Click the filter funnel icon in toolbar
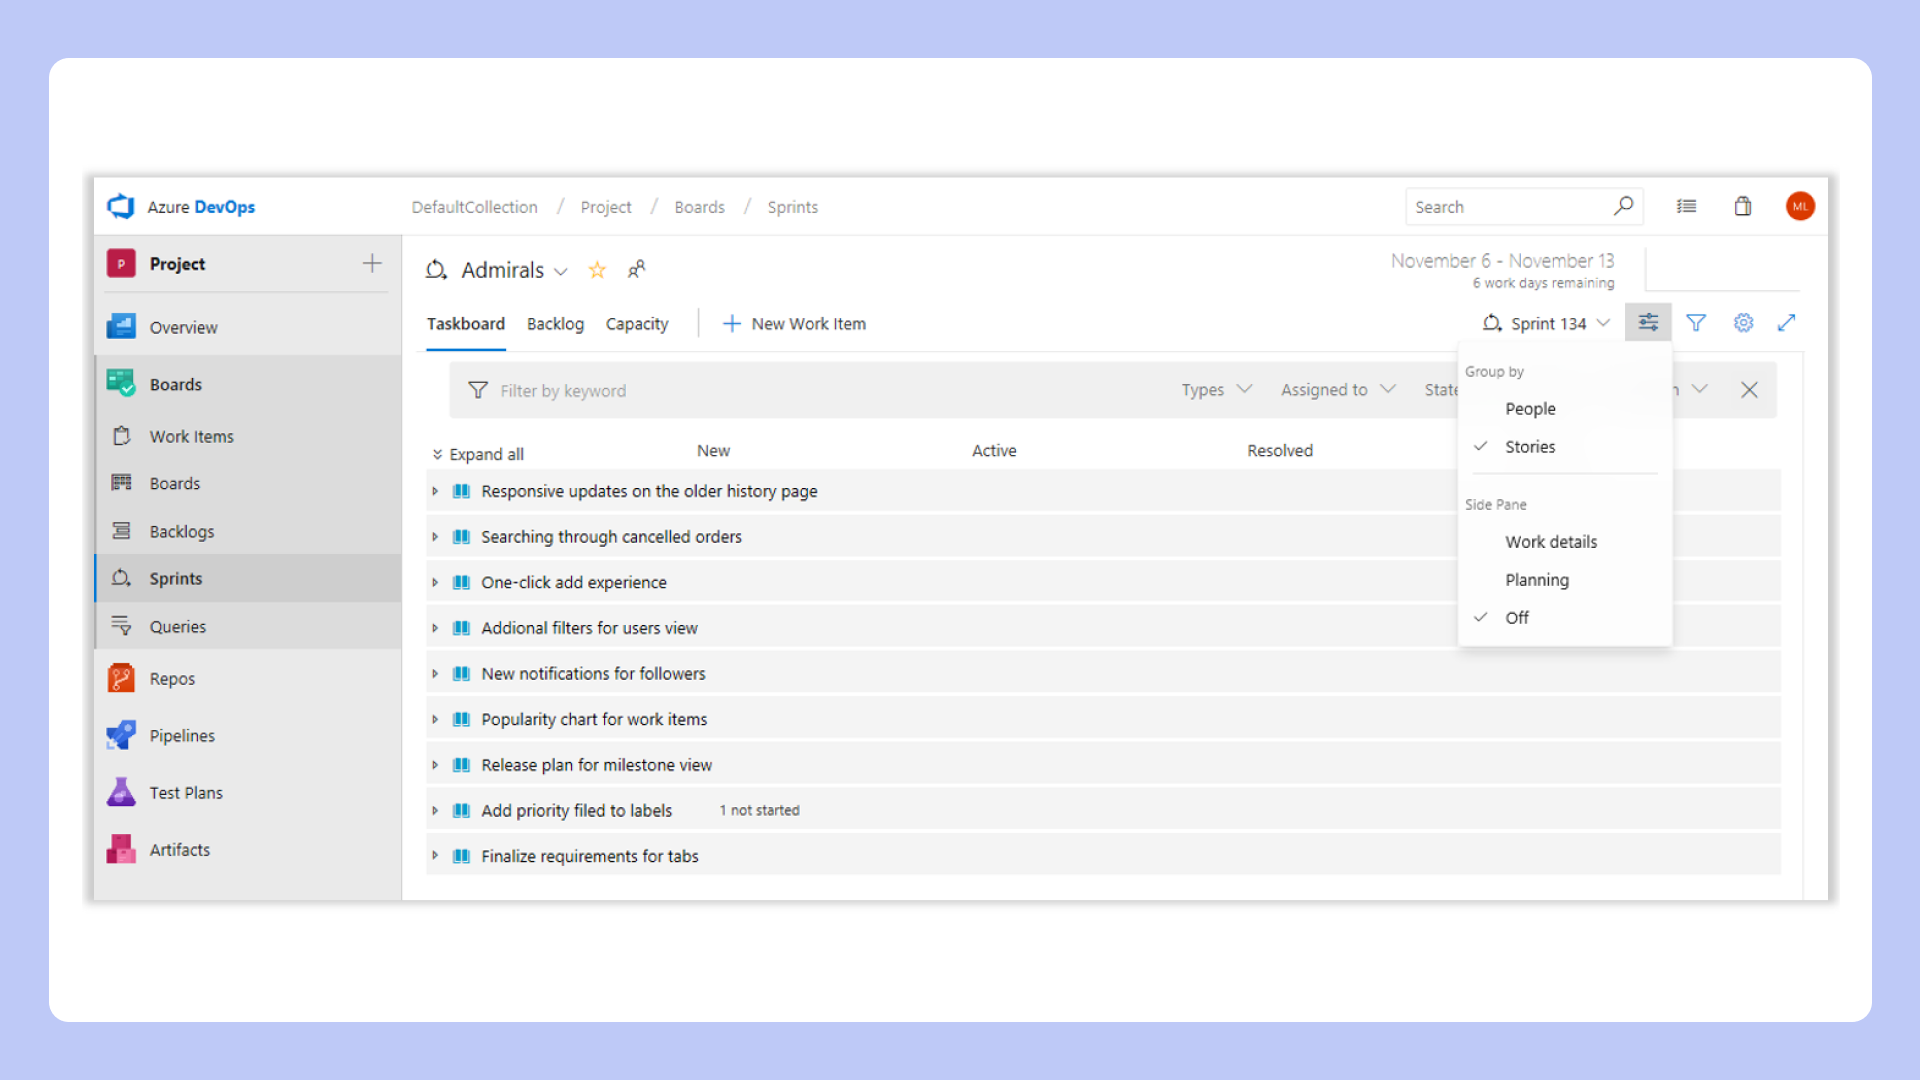This screenshot has height=1080, width=1920. 1696,322
